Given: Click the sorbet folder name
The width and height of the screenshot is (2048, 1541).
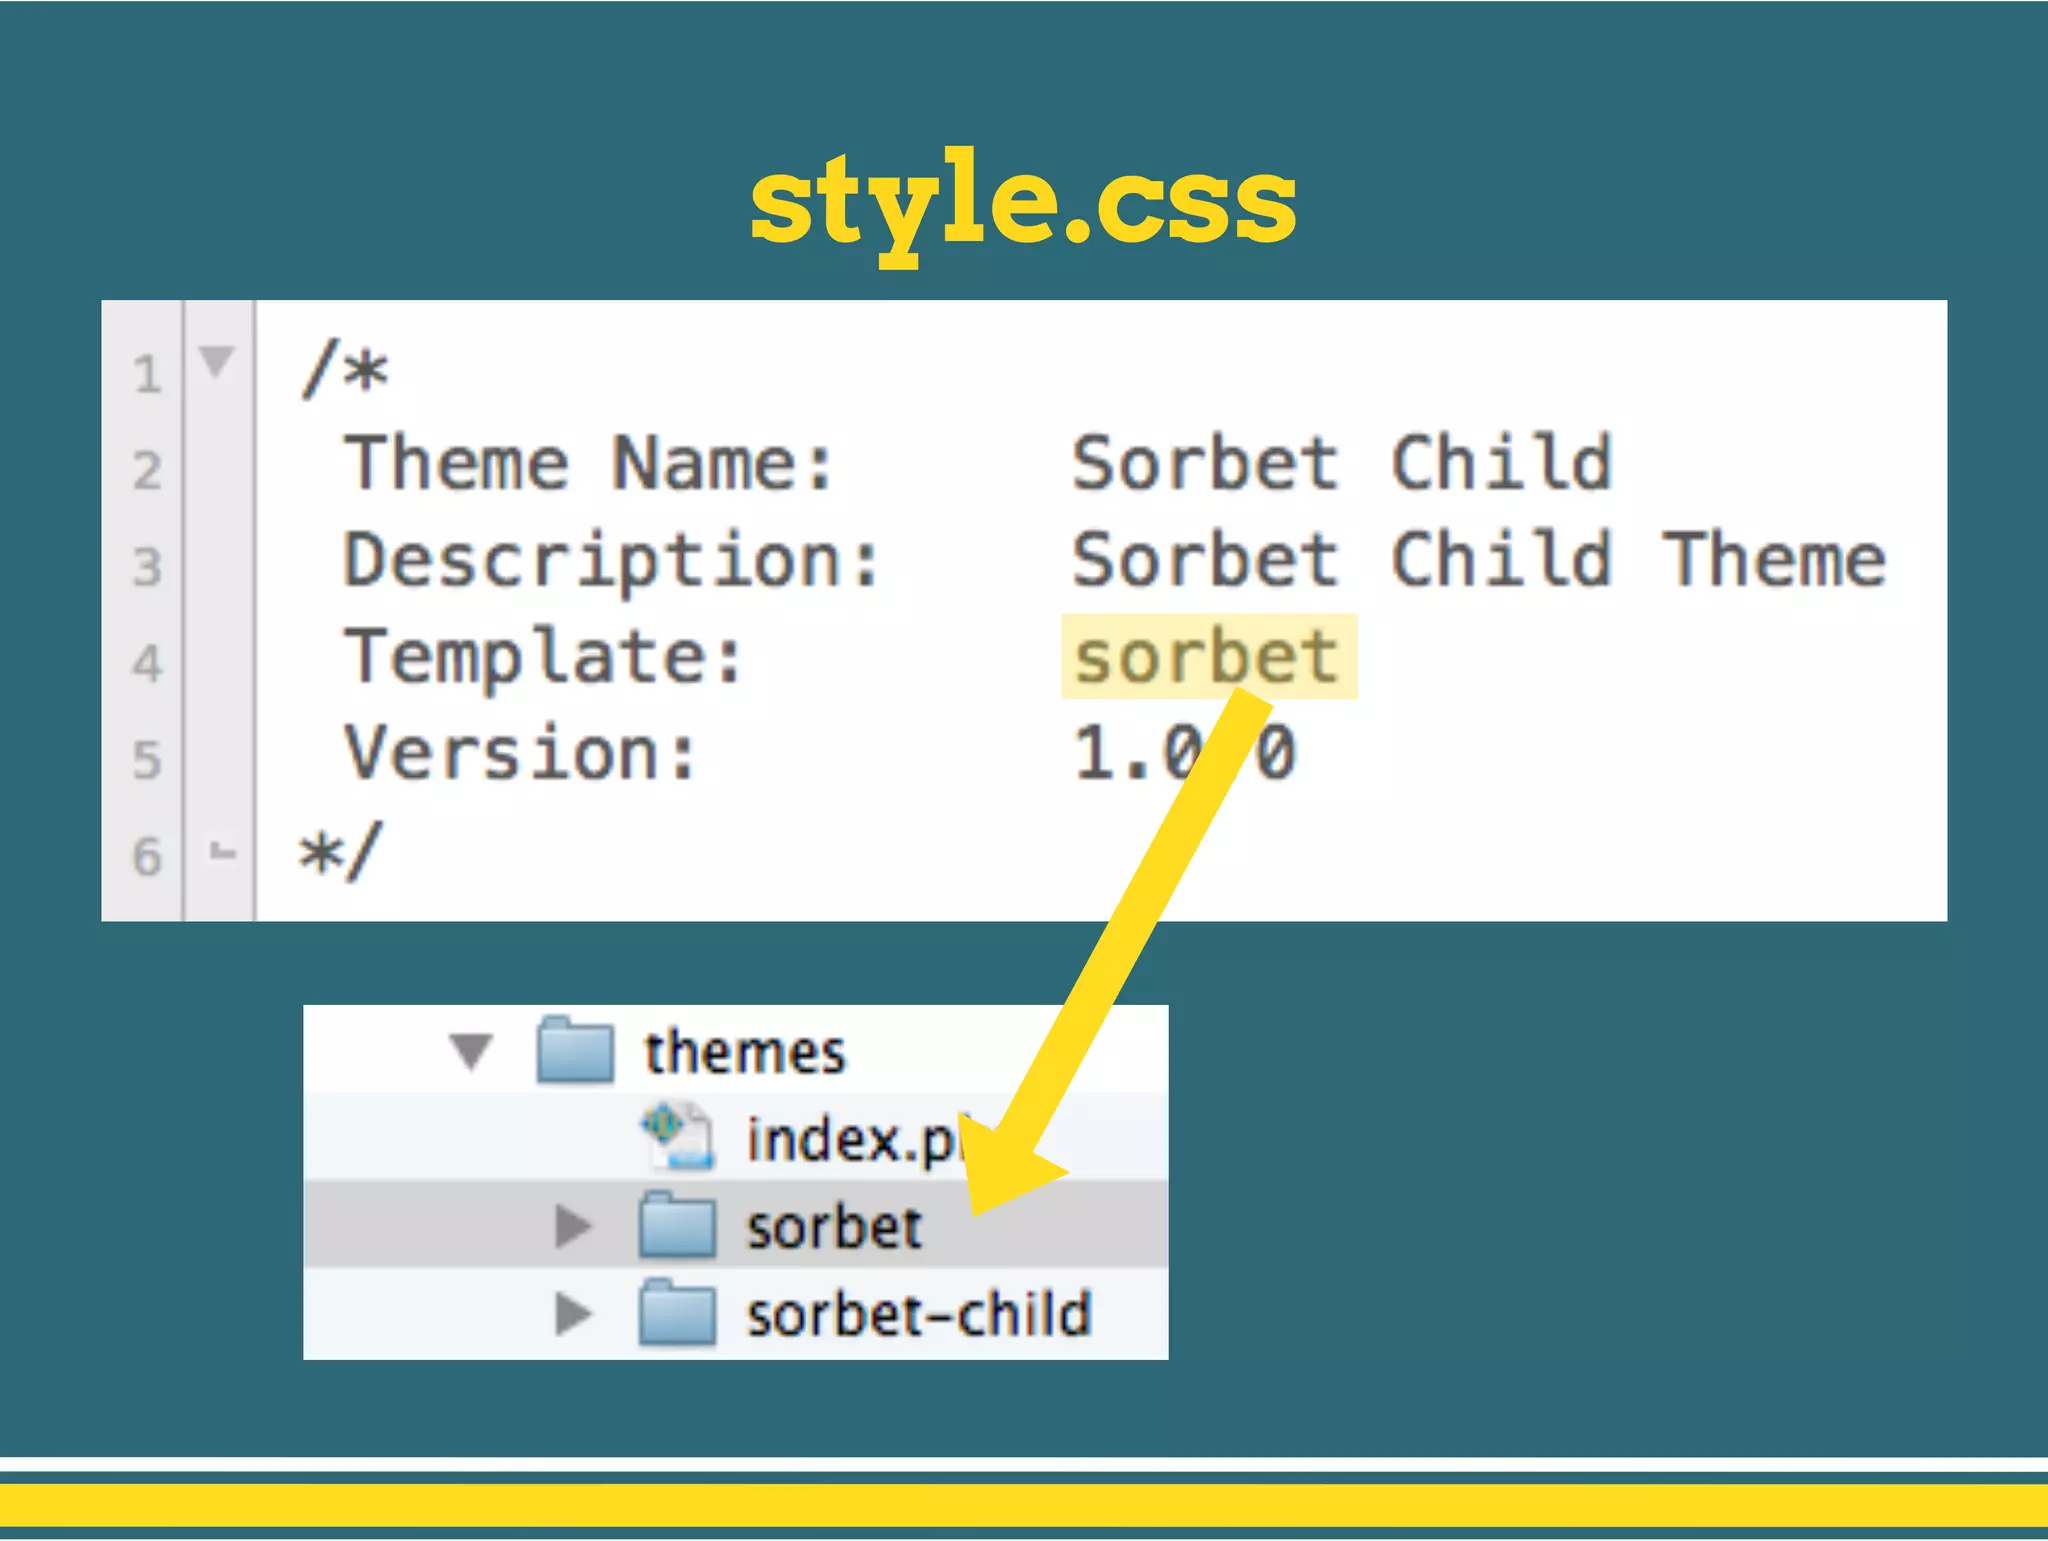Looking at the screenshot, I should pos(834,1227).
